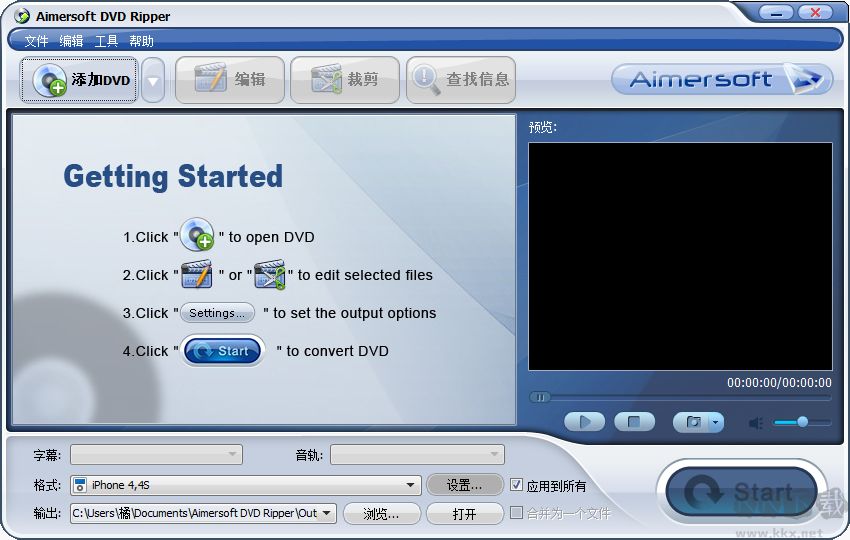
Task: Click the app icon in title bar
Action: (x=22, y=16)
